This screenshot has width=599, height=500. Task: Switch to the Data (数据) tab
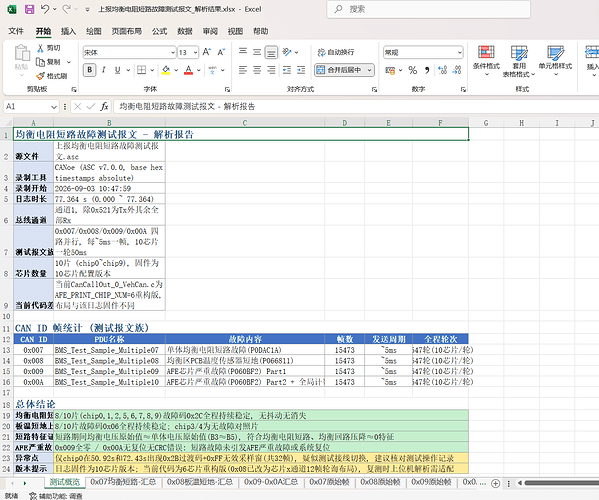(x=185, y=31)
